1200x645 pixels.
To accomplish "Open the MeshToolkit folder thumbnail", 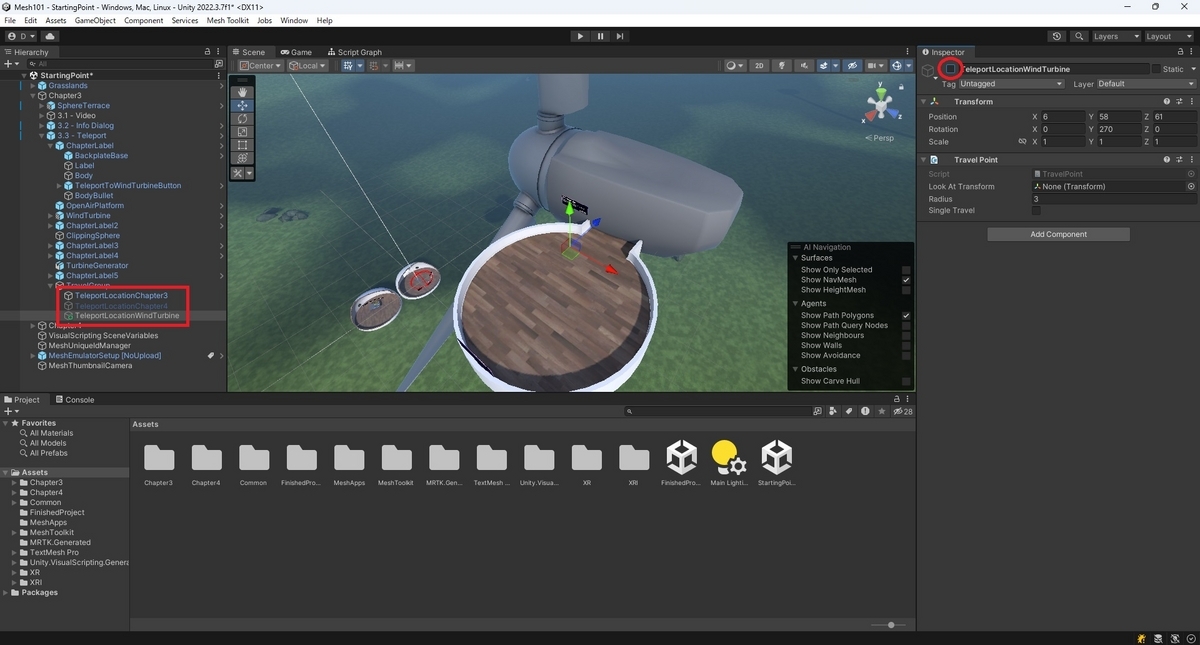I will [x=396, y=460].
